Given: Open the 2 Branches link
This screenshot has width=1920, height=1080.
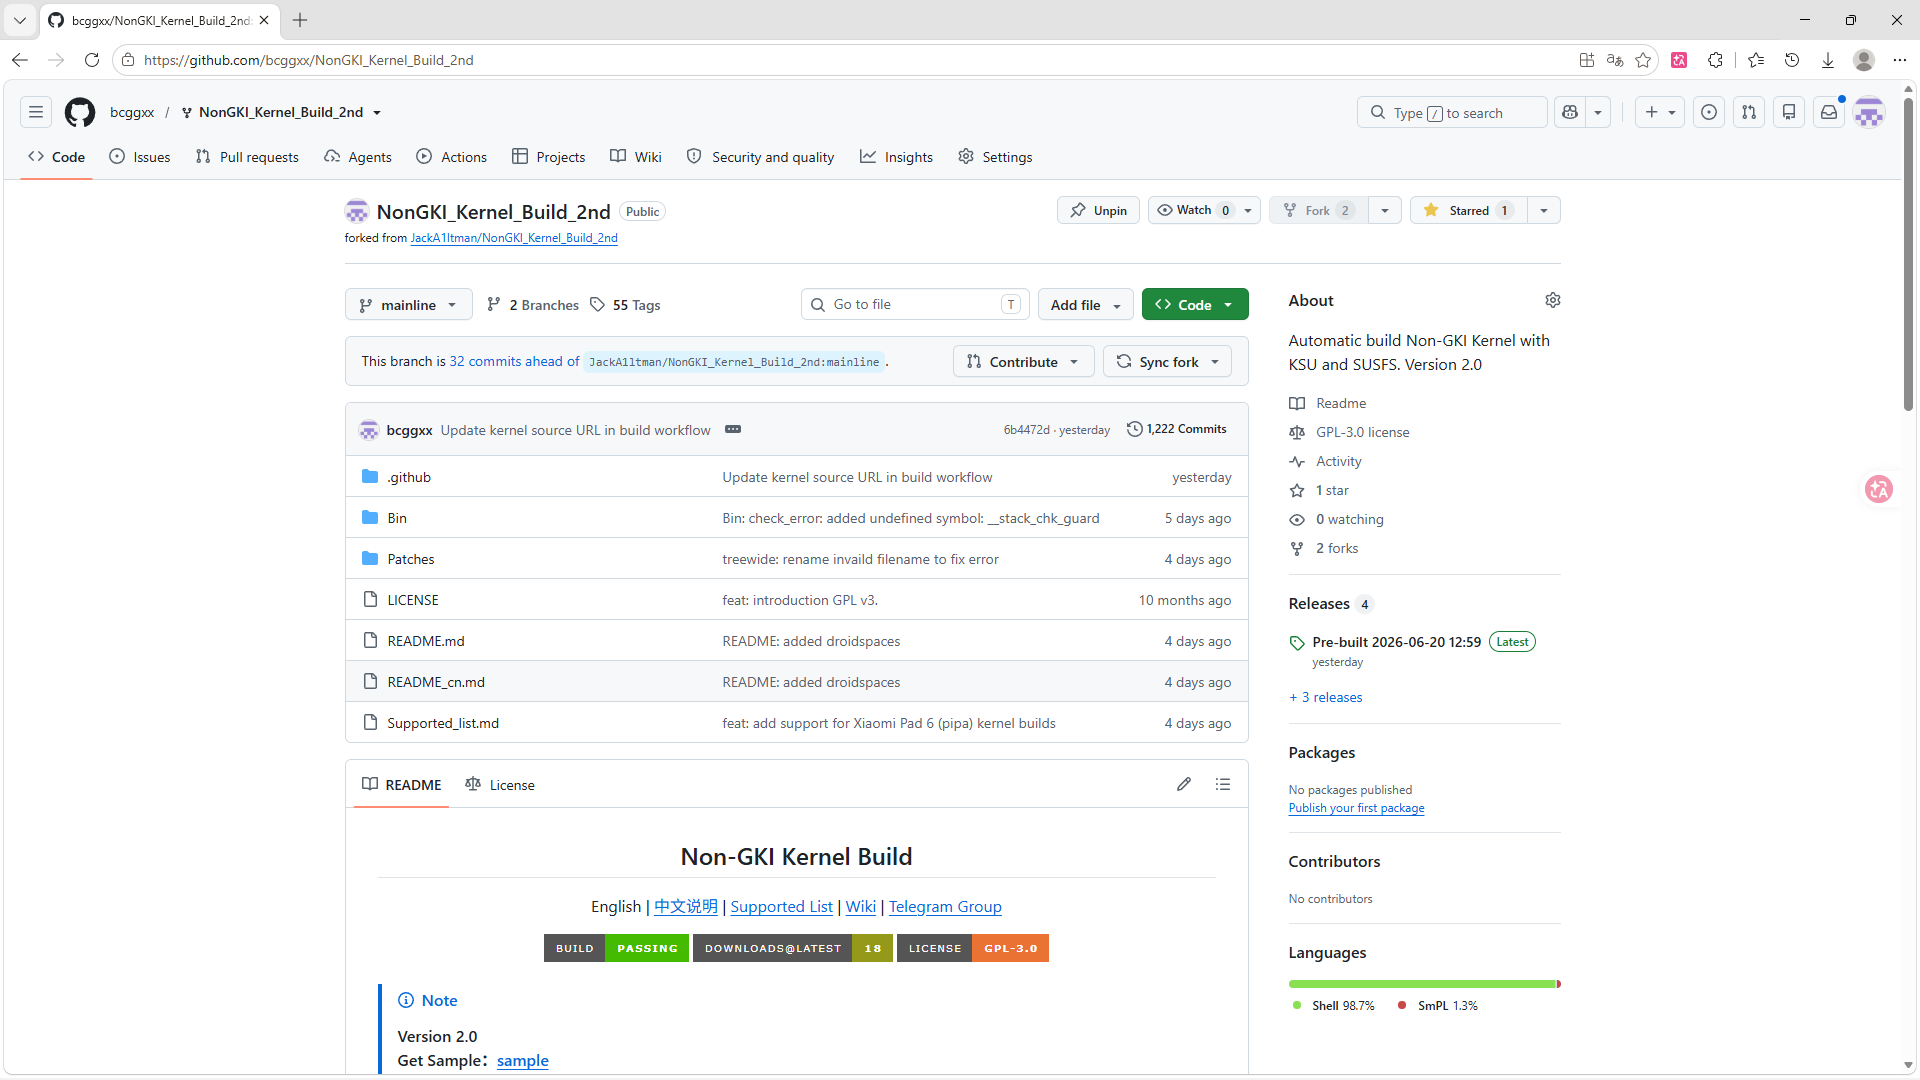Looking at the screenshot, I should tap(533, 305).
